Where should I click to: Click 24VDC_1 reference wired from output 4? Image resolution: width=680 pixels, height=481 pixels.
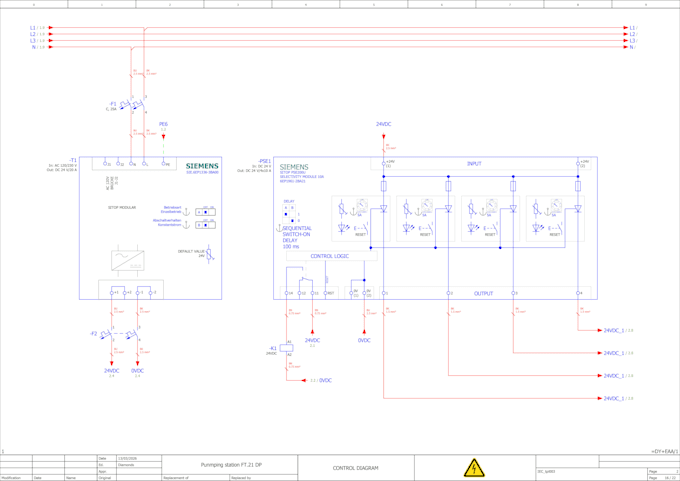point(618,330)
